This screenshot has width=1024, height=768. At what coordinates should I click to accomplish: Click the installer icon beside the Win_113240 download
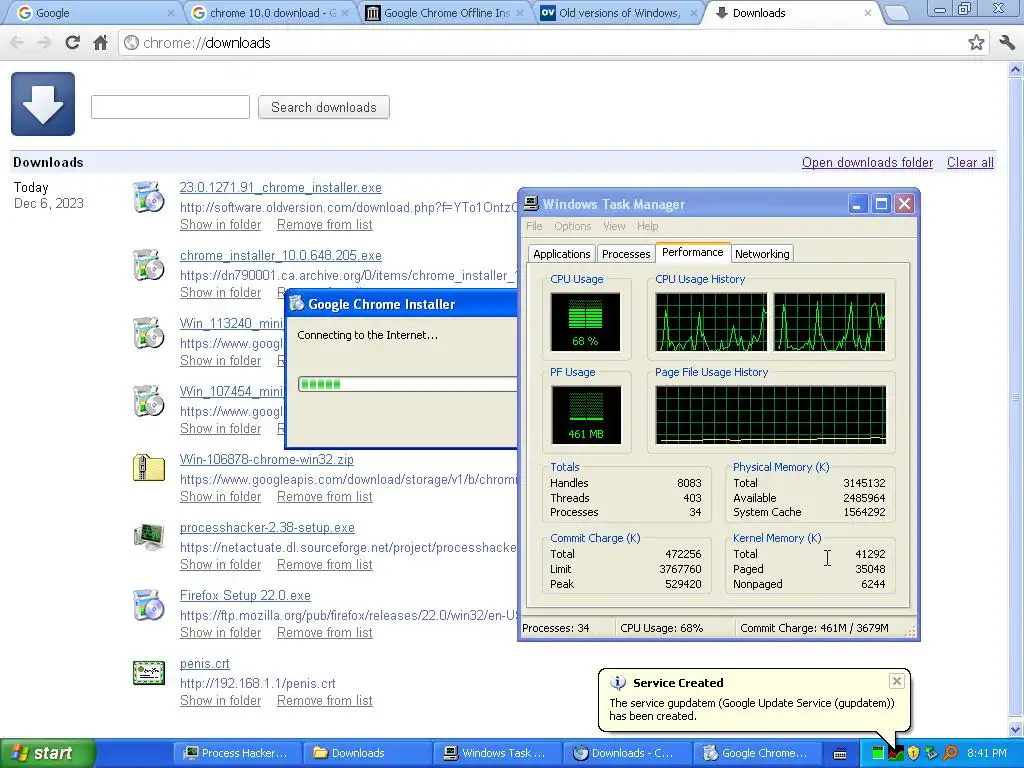coord(149,333)
